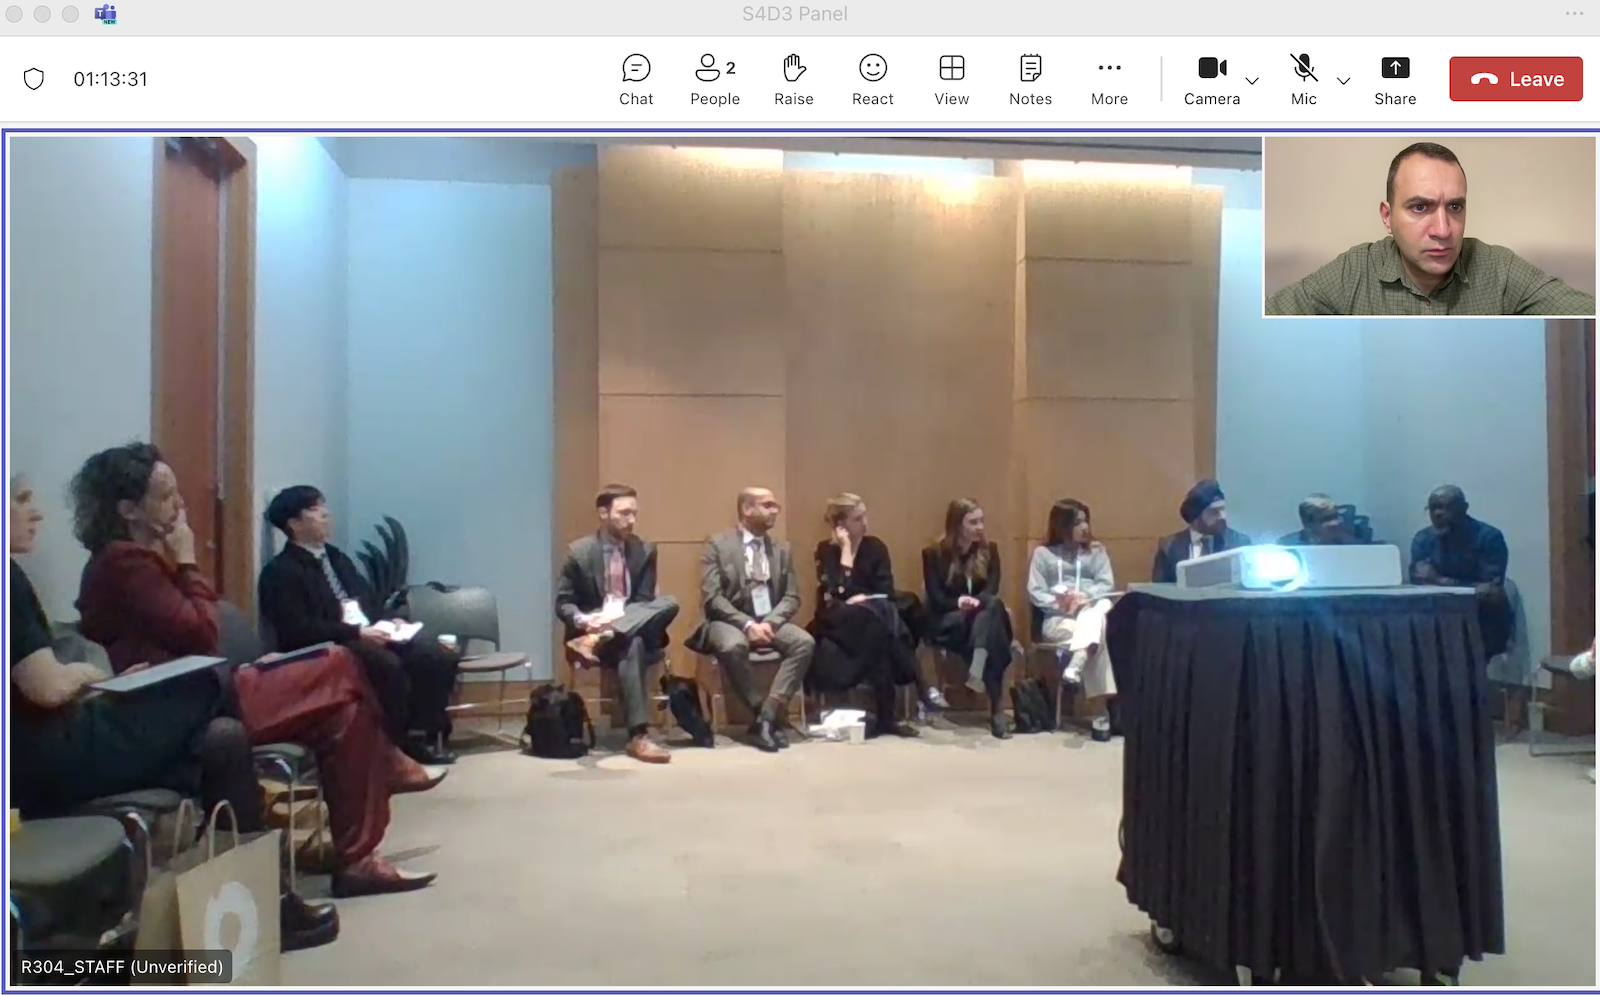Open Meeting Notes
The height and width of the screenshot is (996, 1600).
(x=1029, y=79)
